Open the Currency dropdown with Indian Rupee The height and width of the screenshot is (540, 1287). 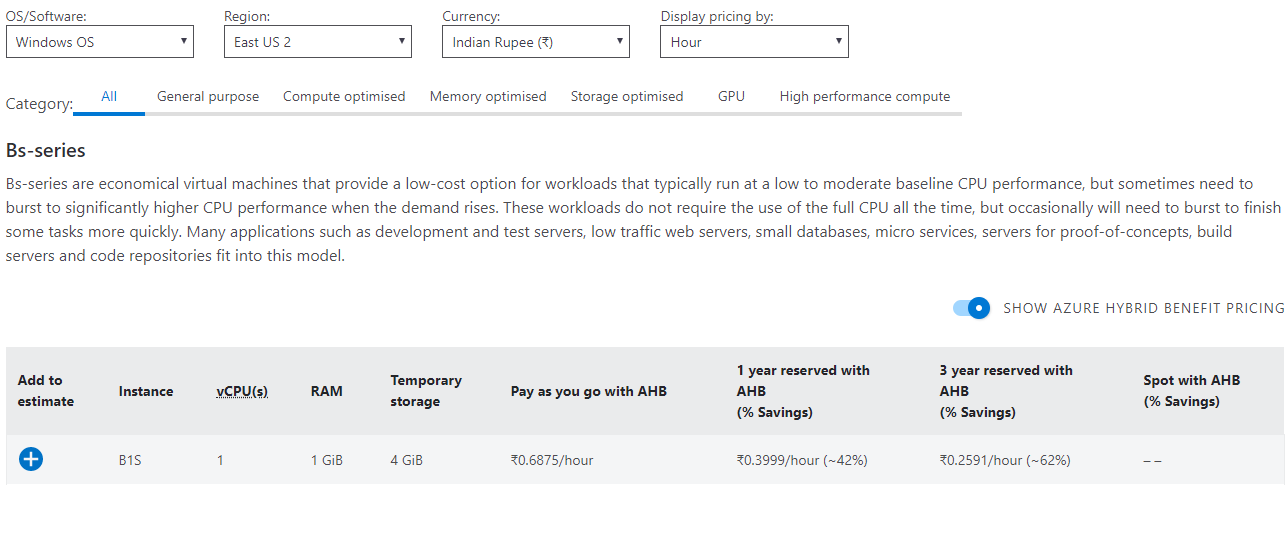[536, 42]
